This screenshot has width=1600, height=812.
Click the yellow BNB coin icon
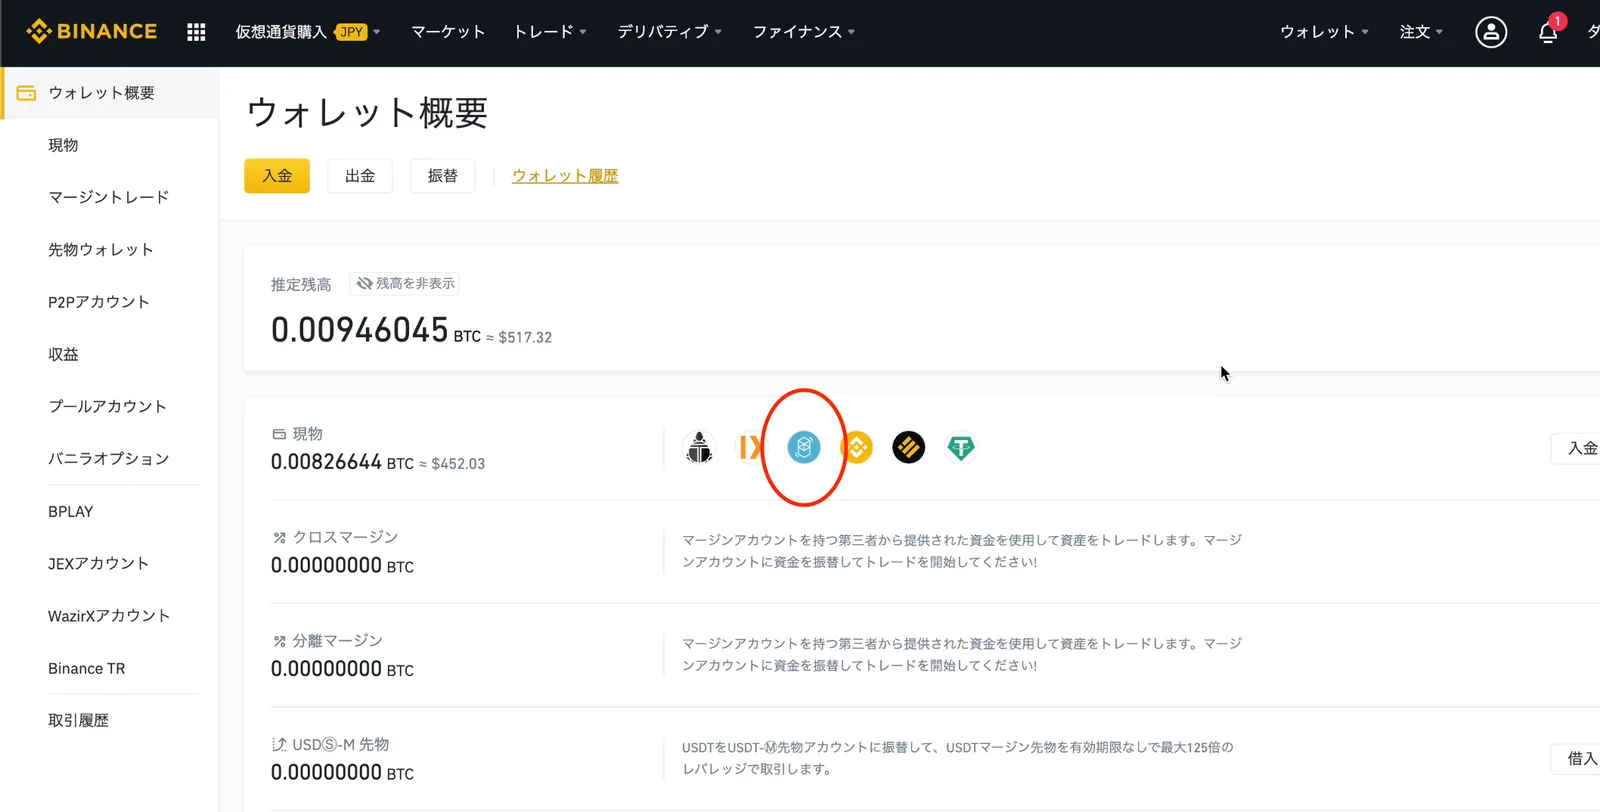[x=857, y=447]
